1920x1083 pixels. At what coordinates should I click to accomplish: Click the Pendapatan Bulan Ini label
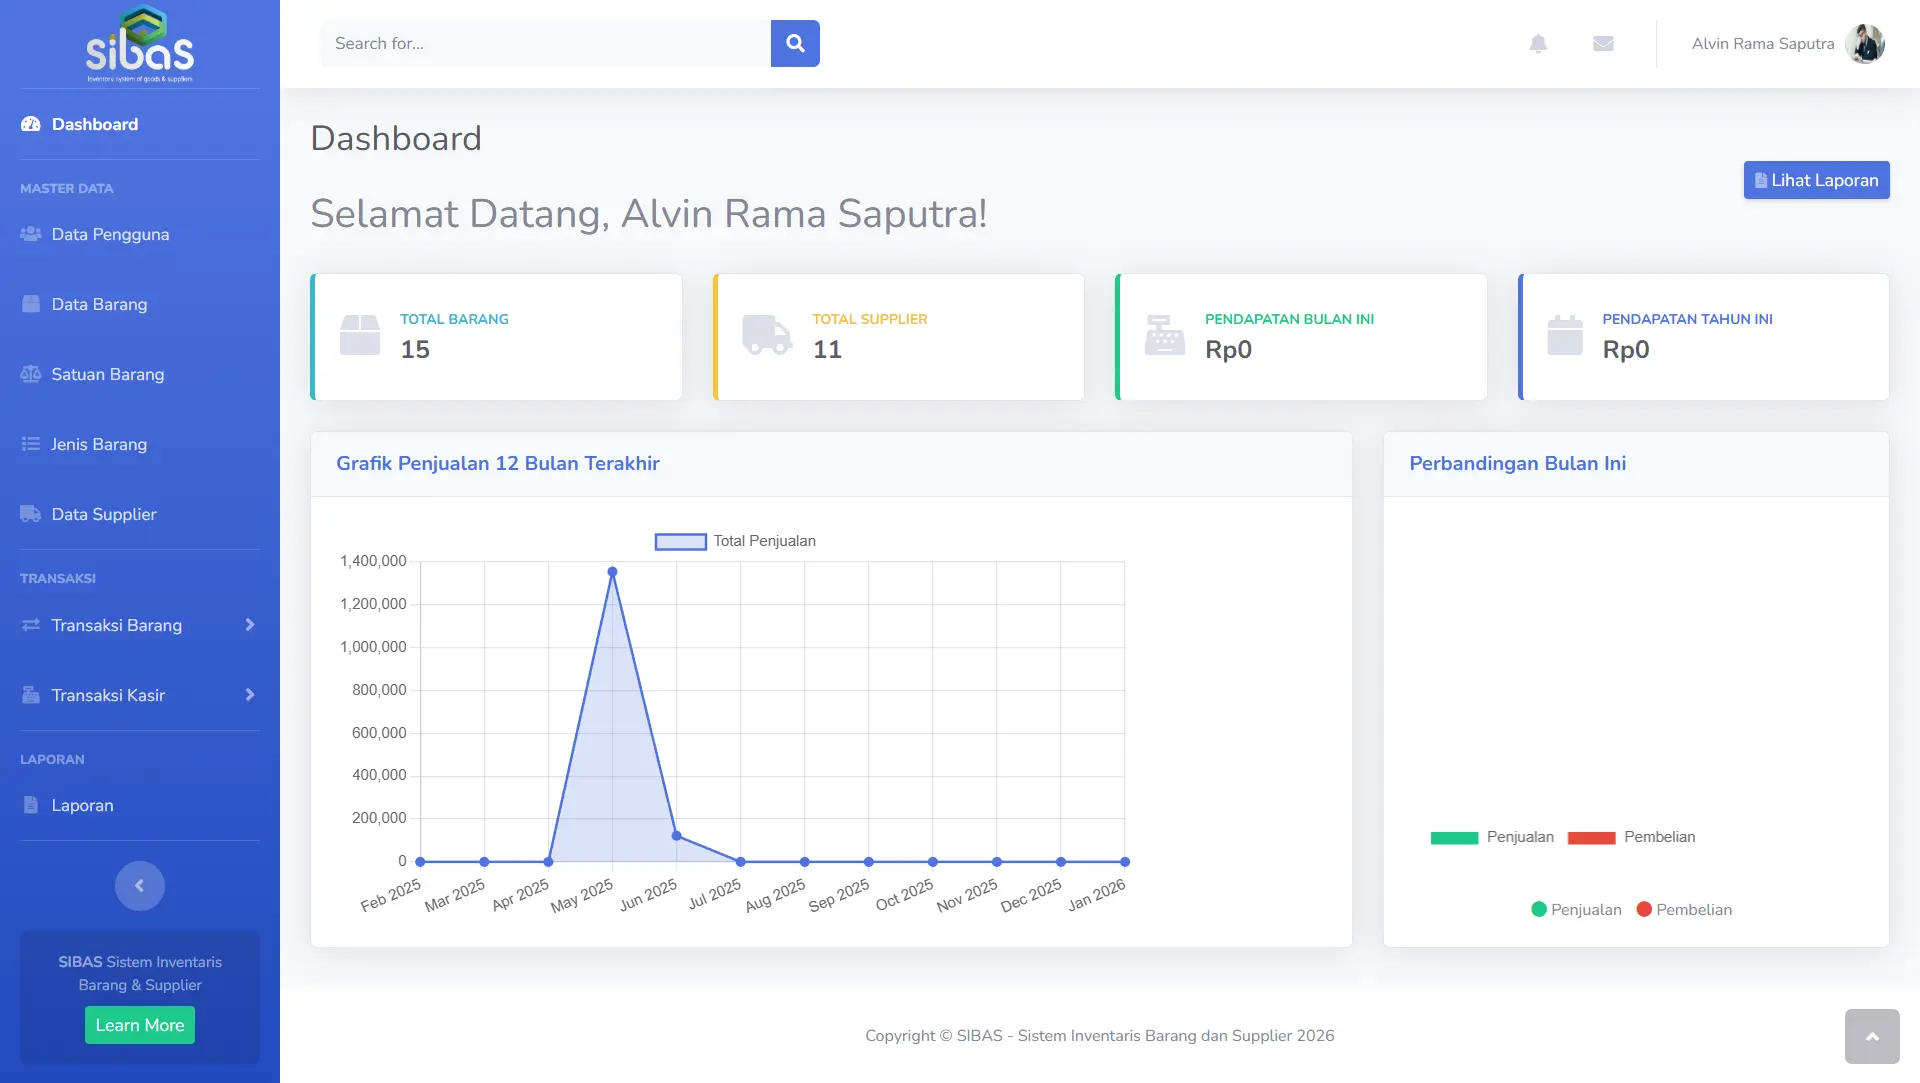1289,319
